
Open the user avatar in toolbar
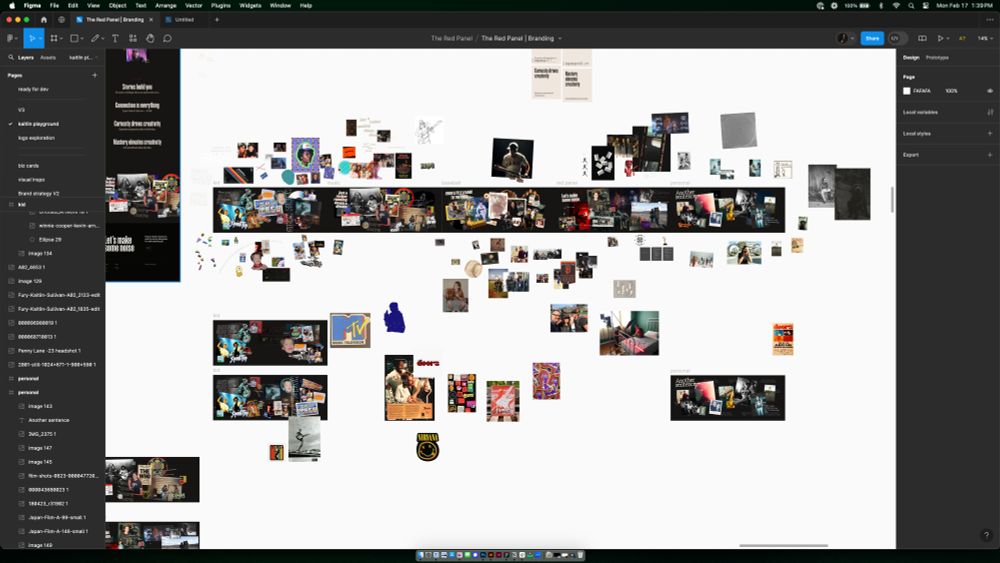(x=842, y=38)
